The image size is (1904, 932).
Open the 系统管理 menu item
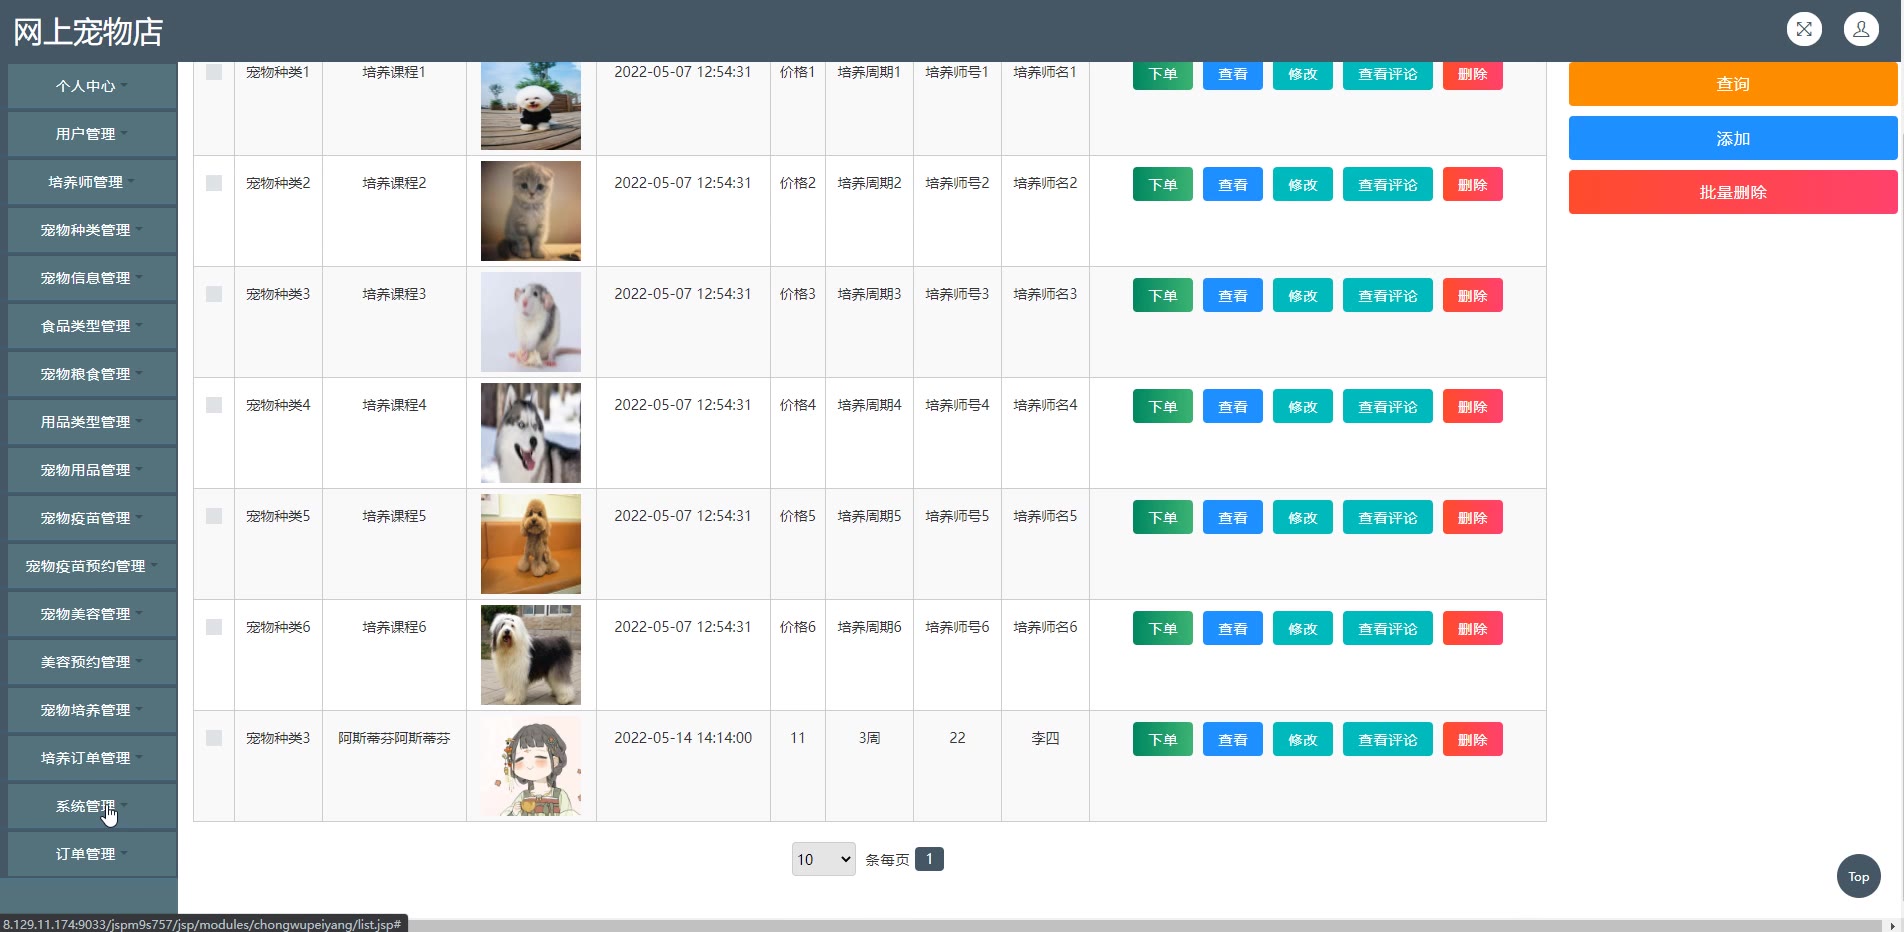pyautogui.click(x=92, y=806)
